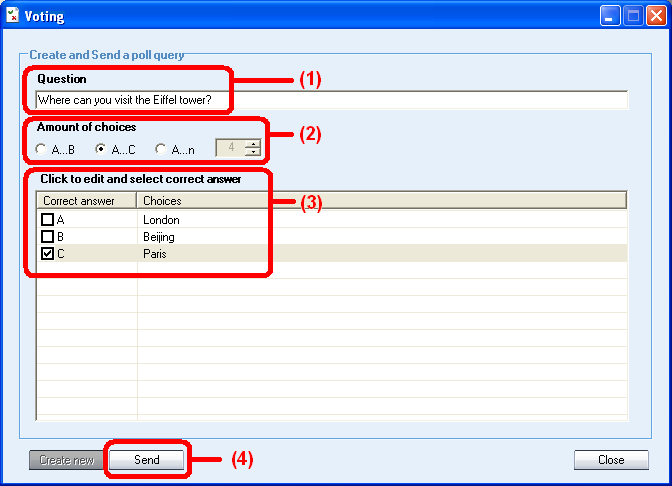Minimize the Voting window

[610, 15]
